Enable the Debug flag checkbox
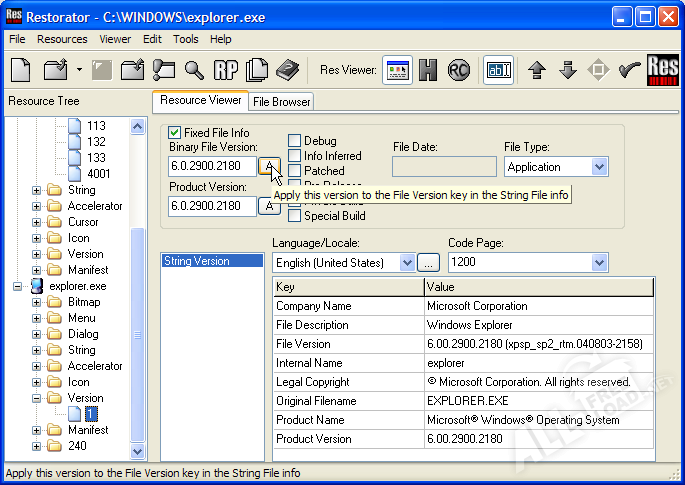This screenshot has width=685, height=485. [x=295, y=141]
